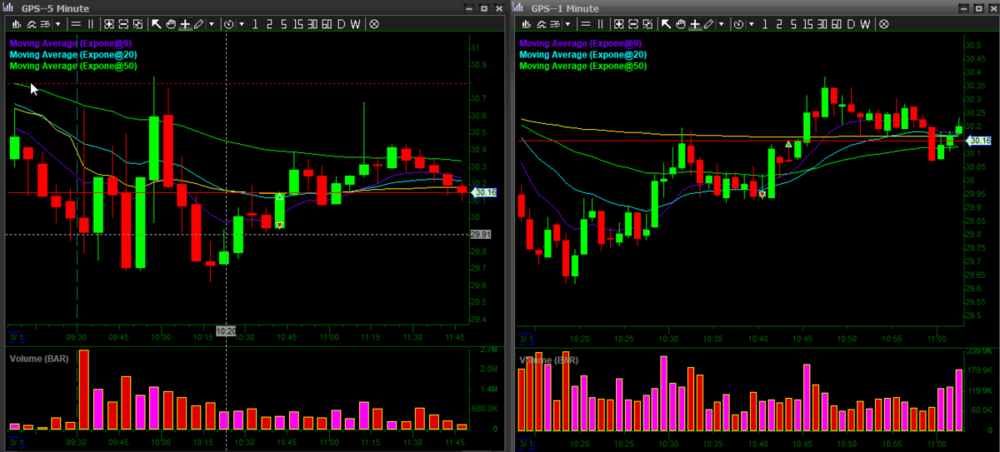Click the 30.18 price marker on left chart

[485, 192]
